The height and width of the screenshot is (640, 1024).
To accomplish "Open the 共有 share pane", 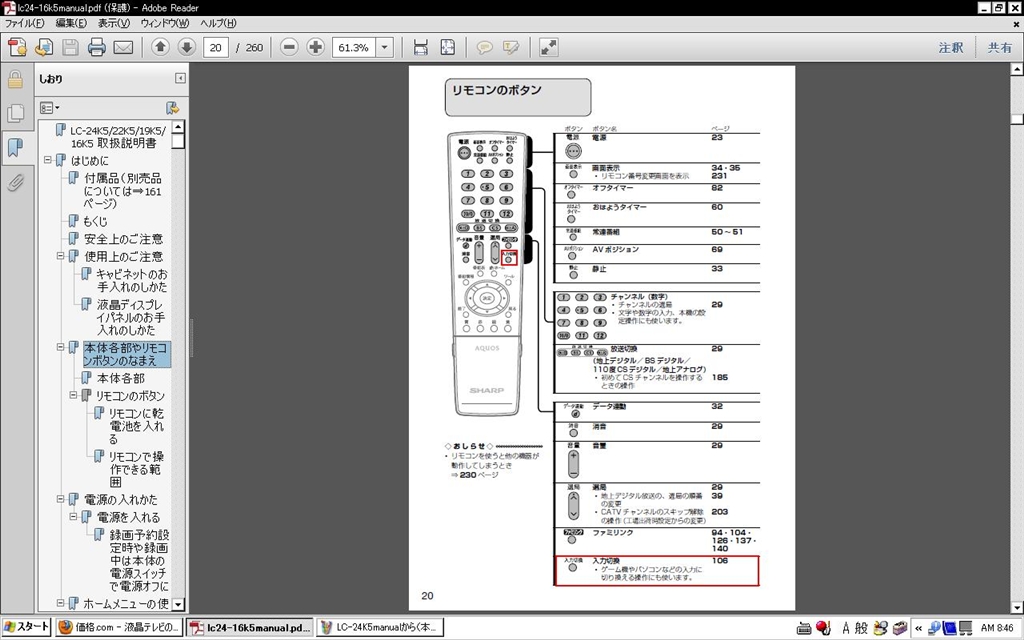I will (x=999, y=48).
